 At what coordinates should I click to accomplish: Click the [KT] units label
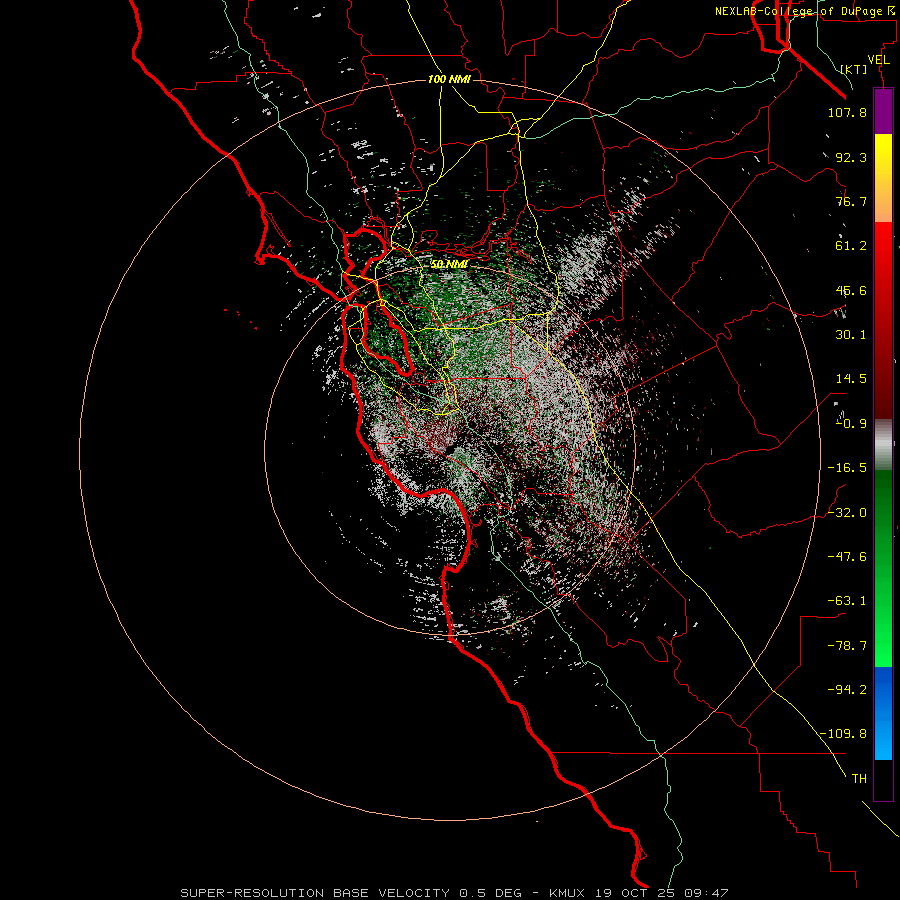click(x=854, y=70)
